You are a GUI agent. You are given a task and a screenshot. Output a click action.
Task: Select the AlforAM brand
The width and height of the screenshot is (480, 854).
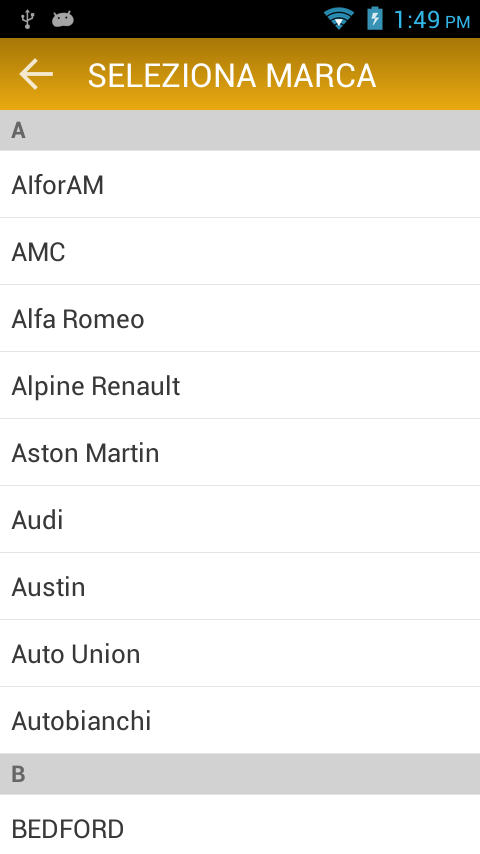240,184
